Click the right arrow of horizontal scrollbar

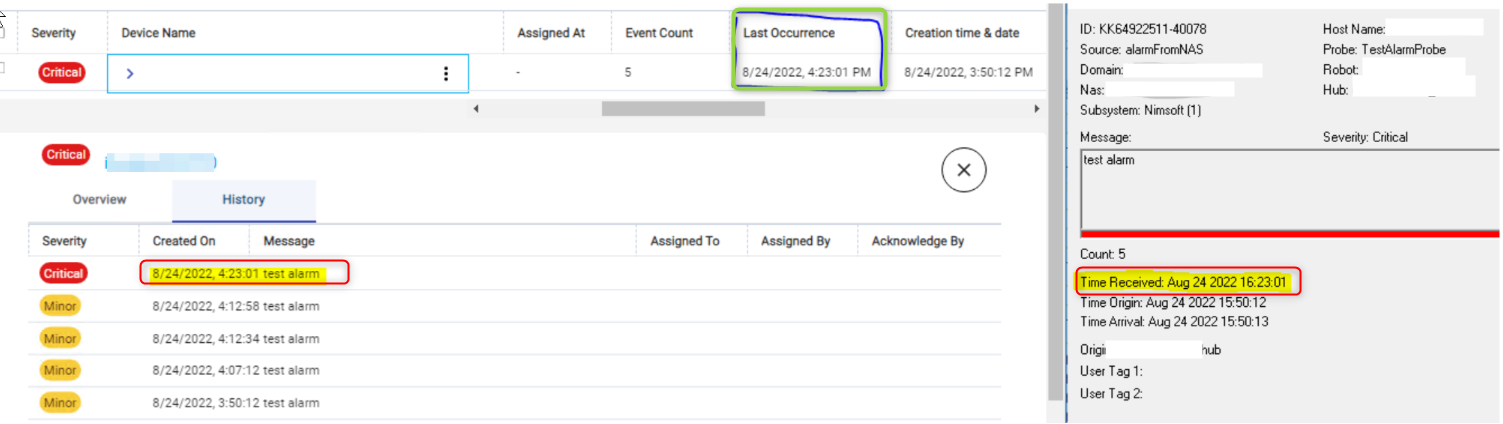coord(1036,108)
